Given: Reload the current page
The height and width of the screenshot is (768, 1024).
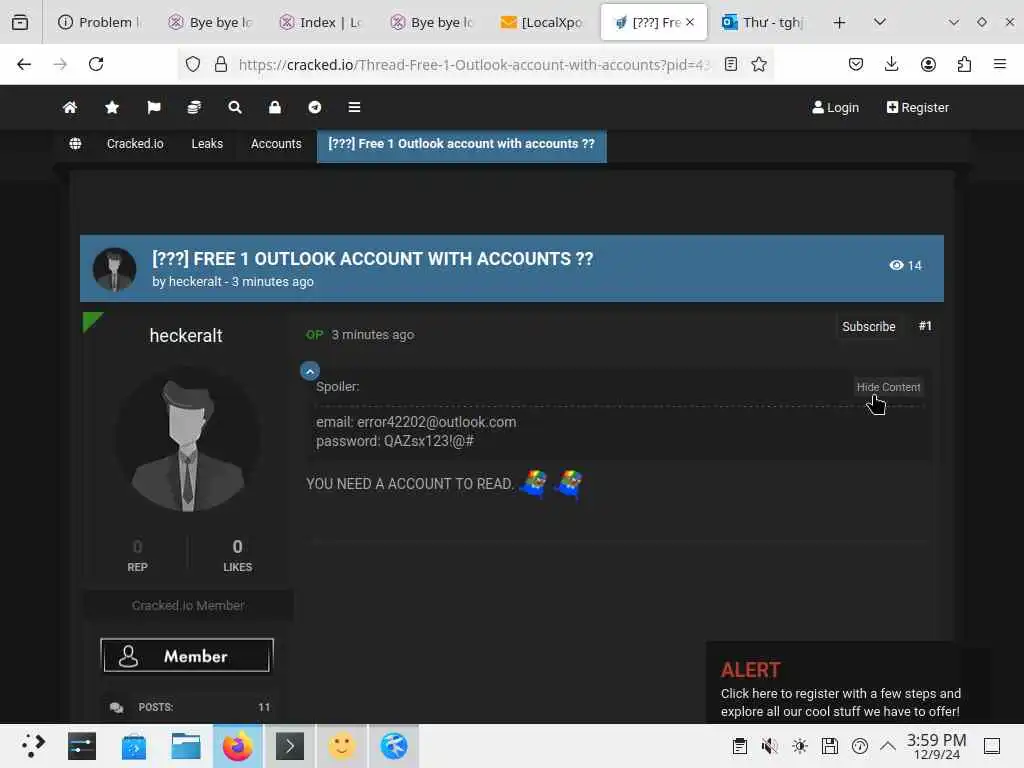Looking at the screenshot, I should click(96, 64).
